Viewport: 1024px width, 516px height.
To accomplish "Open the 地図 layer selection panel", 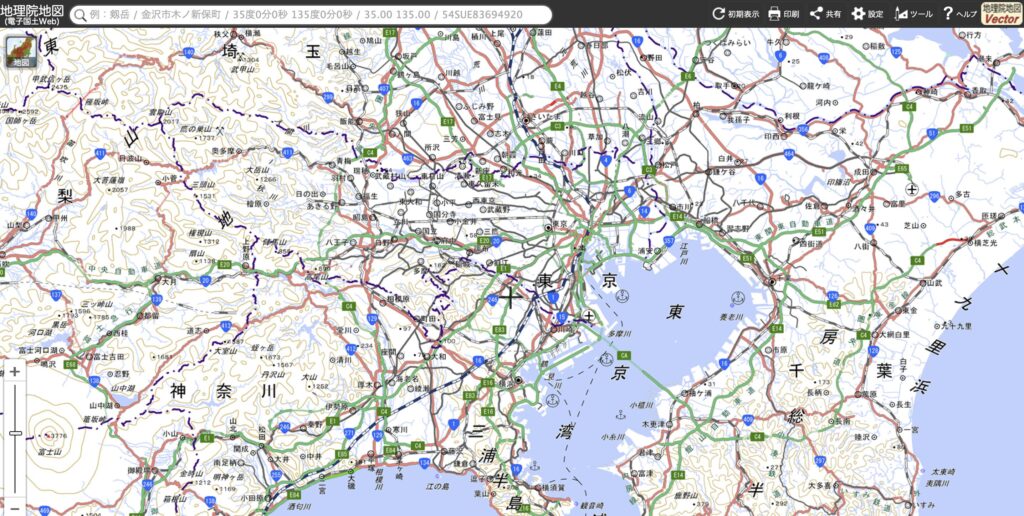I will [x=18, y=52].
